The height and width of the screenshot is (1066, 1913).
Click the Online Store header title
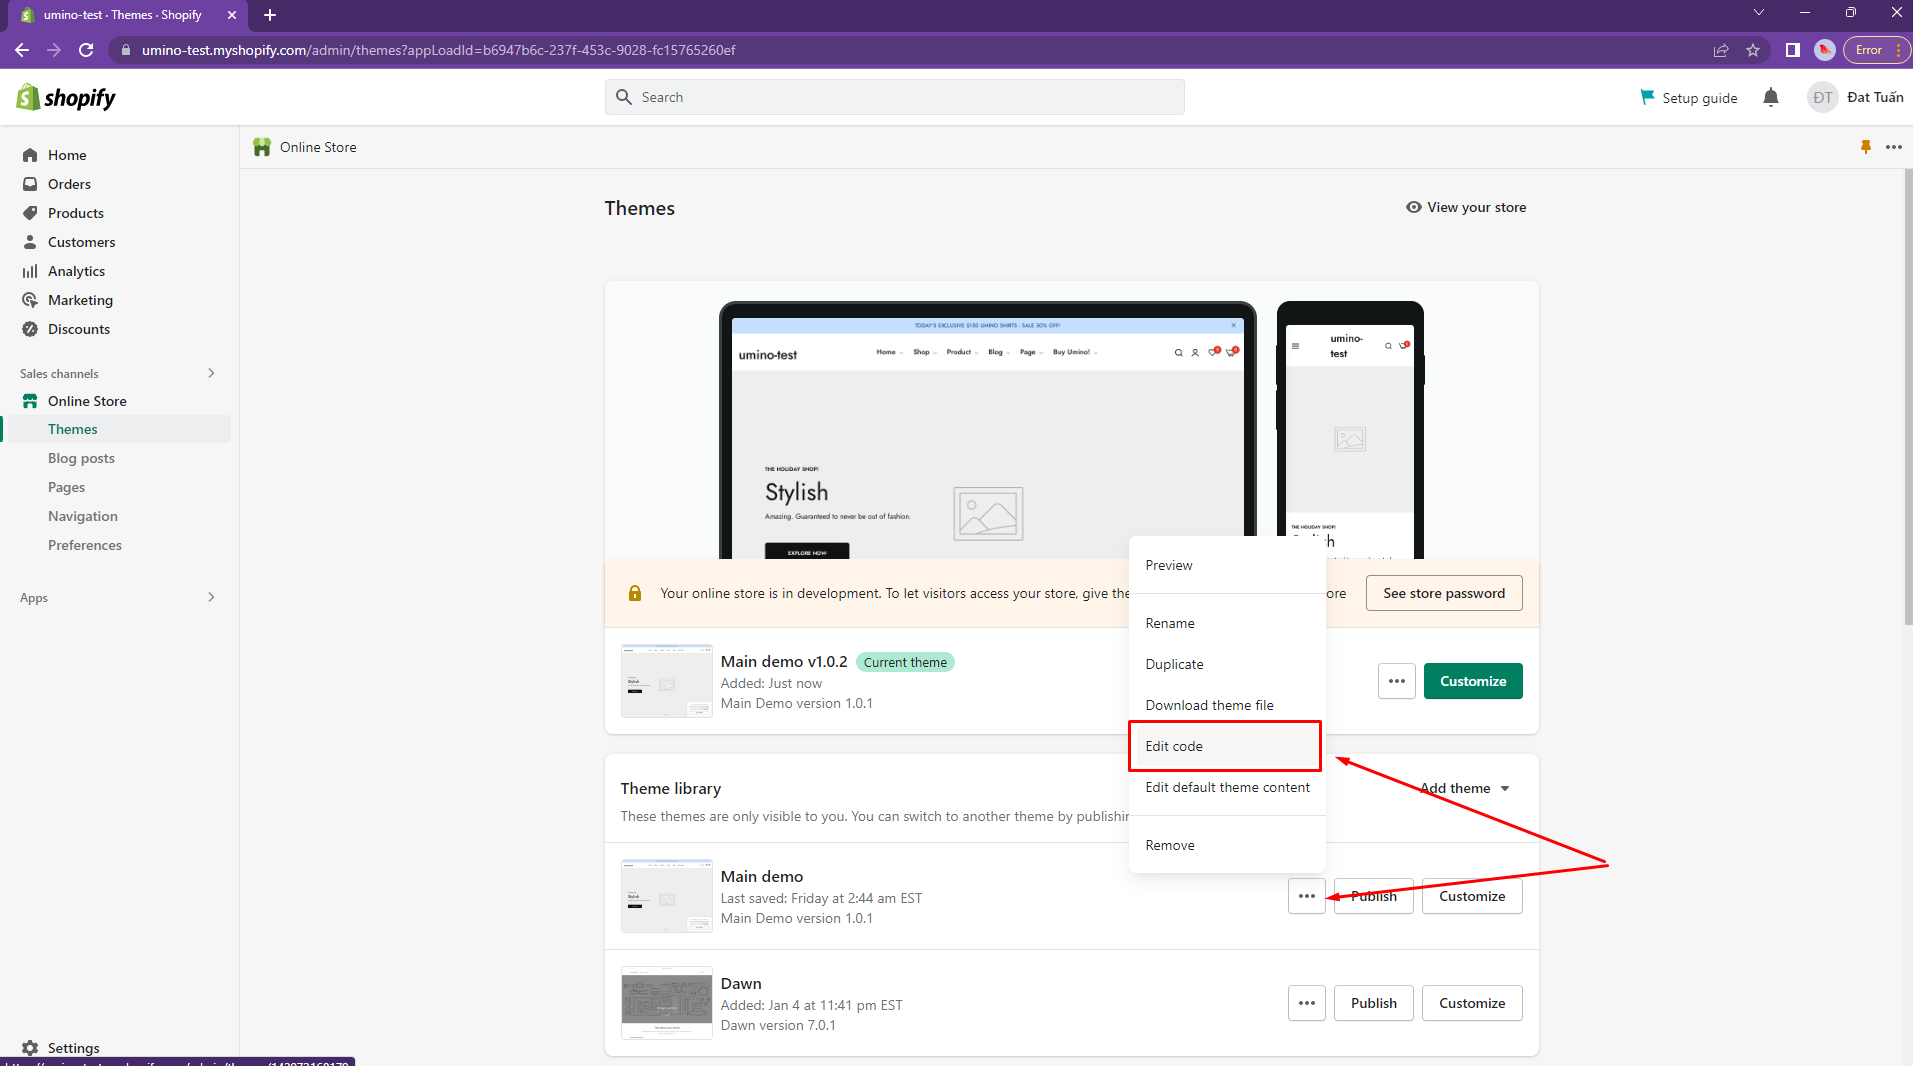pyautogui.click(x=318, y=147)
